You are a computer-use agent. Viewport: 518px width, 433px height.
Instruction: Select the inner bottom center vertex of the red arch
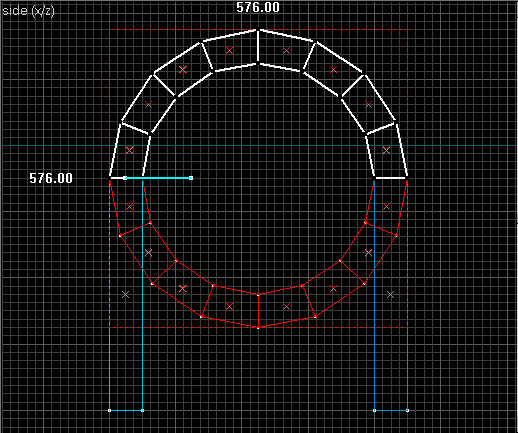coord(258,295)
